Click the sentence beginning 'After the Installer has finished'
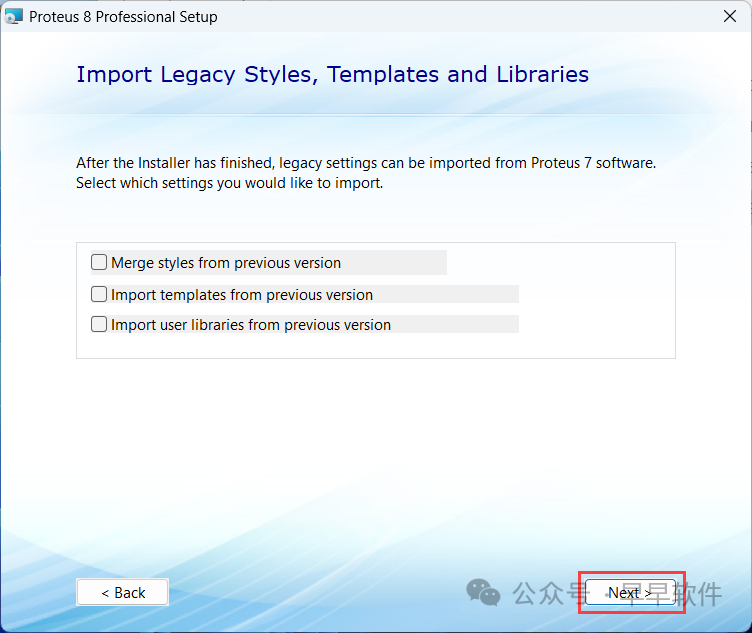 tap(366, 163)
